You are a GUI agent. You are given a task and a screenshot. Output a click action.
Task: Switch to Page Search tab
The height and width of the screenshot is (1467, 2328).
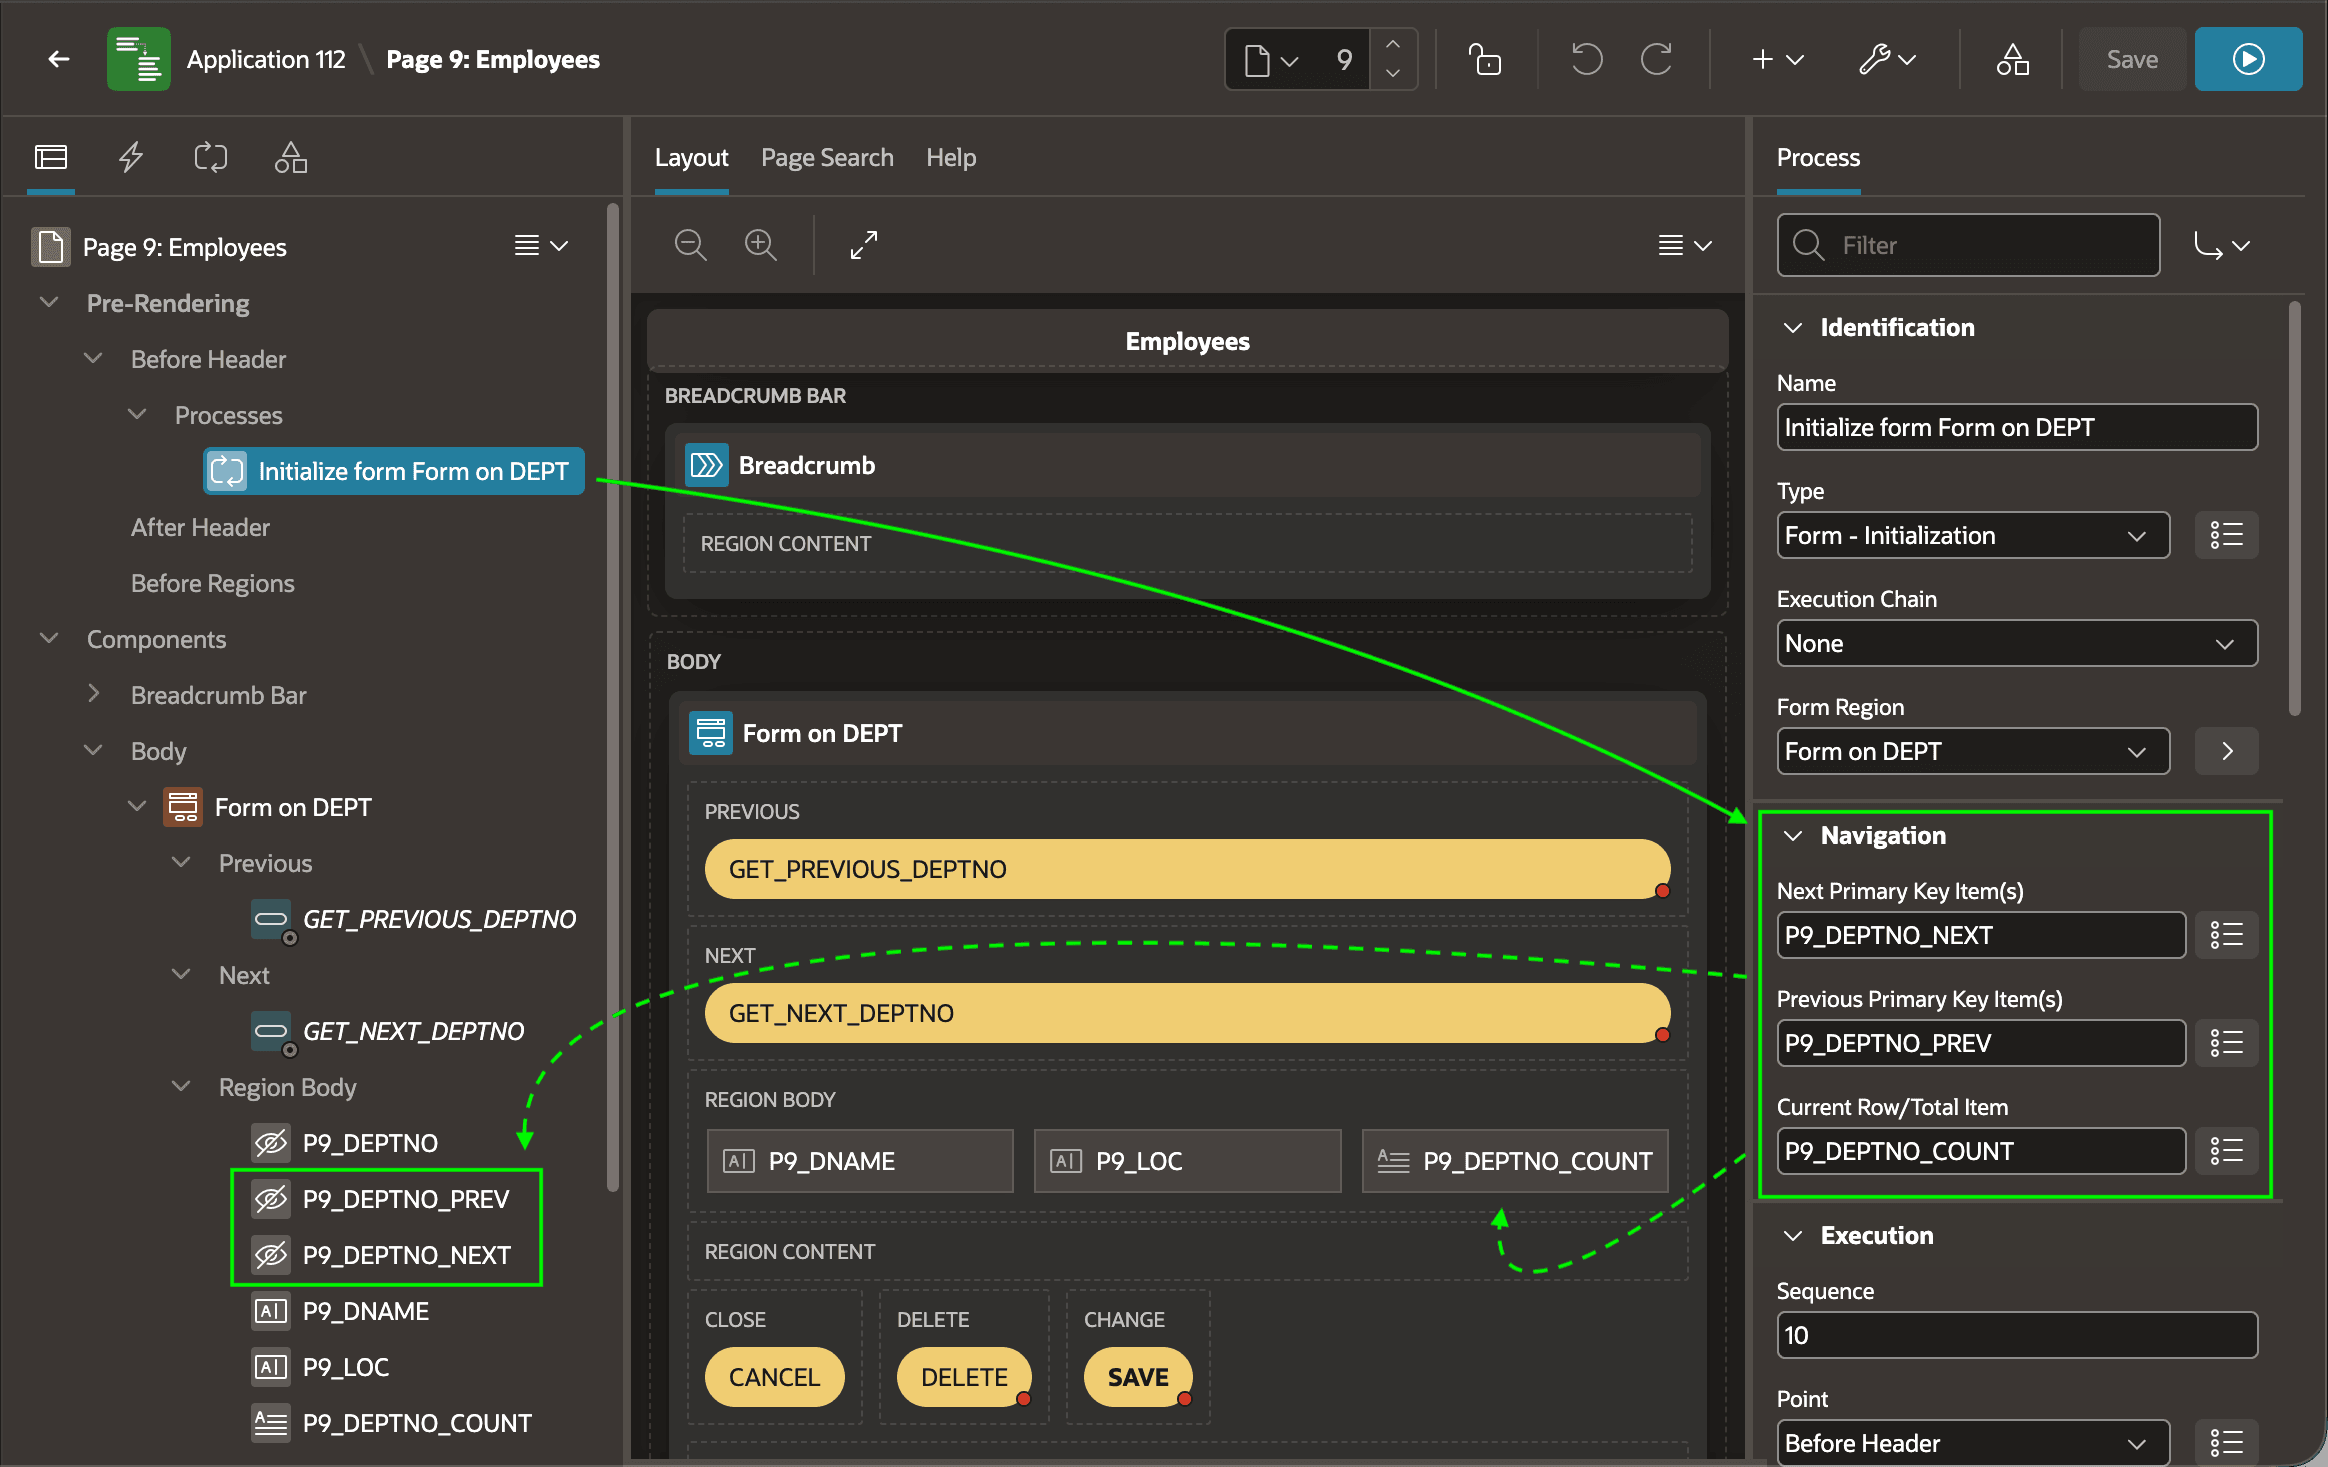click(827, 157)
